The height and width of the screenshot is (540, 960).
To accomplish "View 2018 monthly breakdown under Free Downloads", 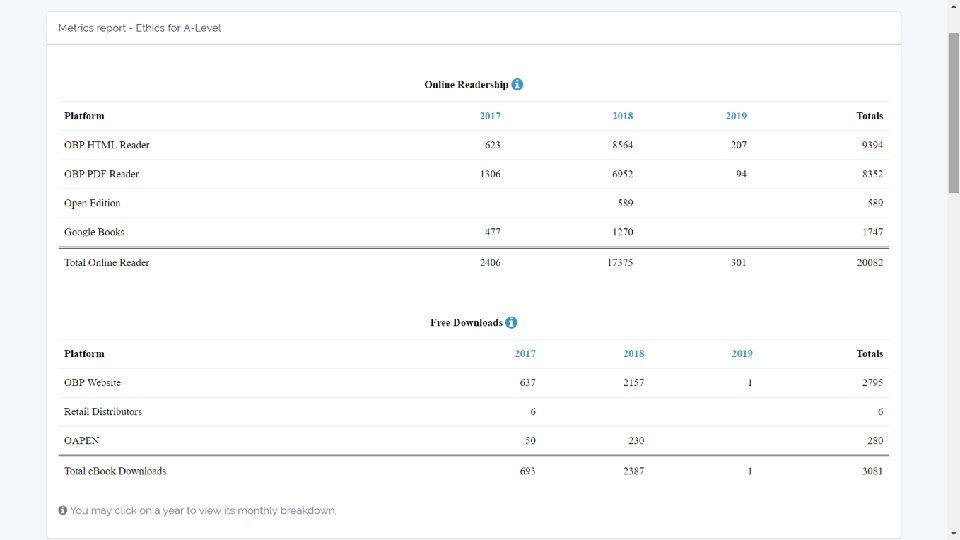I will pyautogui.click(x=633, y=354).
